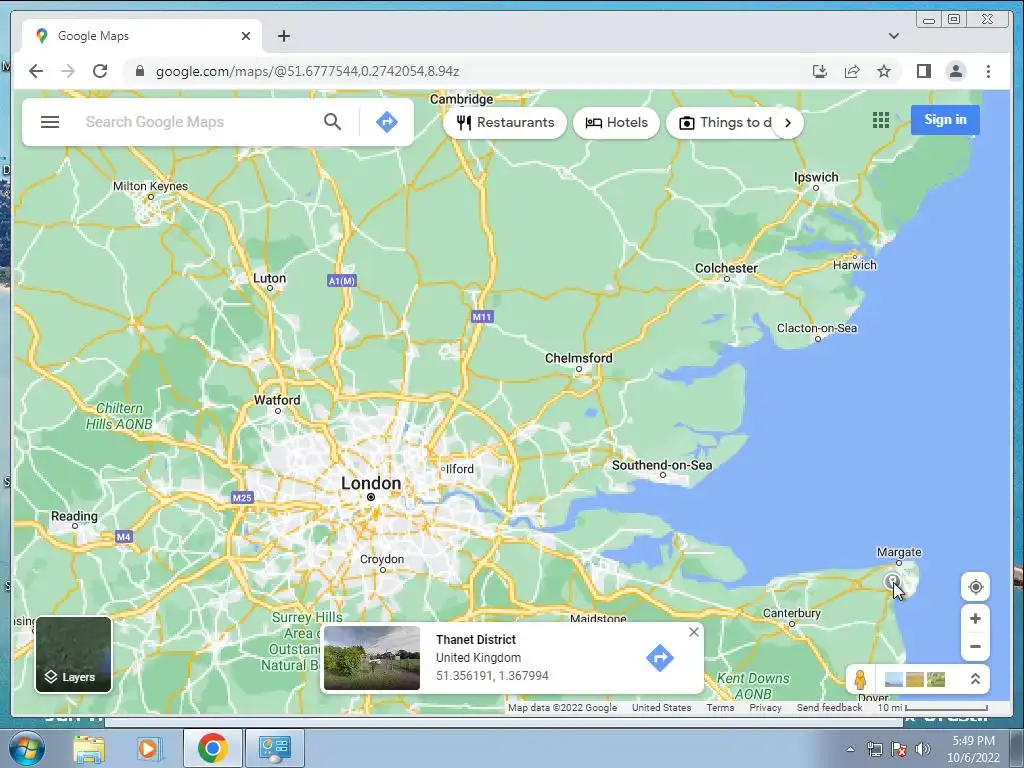This screenshot has height=768, width=1024.
Task: Click the Milton Keynes map label
Action: coord(150,186)
